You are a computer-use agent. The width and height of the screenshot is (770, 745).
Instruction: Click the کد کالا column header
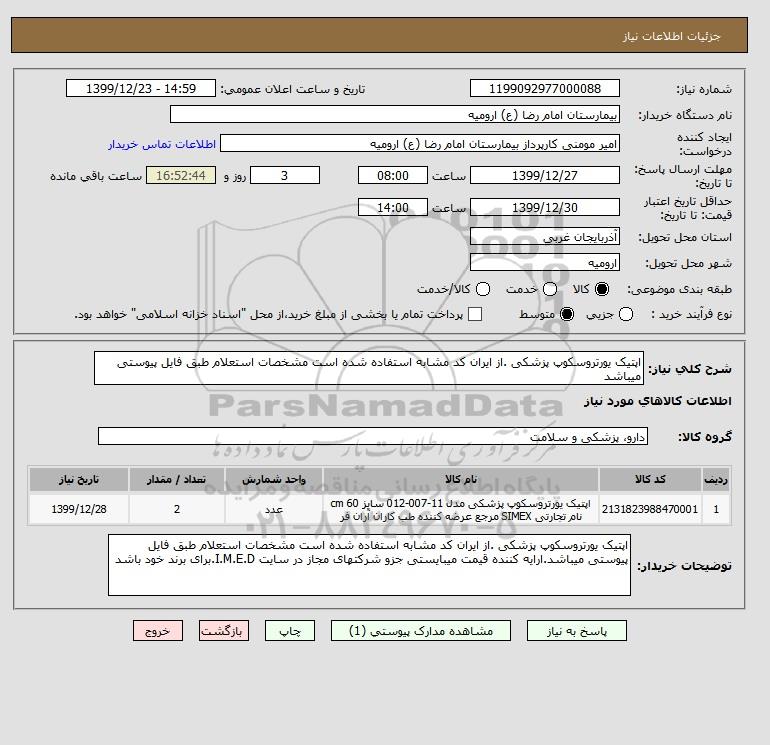coord(650,479)
